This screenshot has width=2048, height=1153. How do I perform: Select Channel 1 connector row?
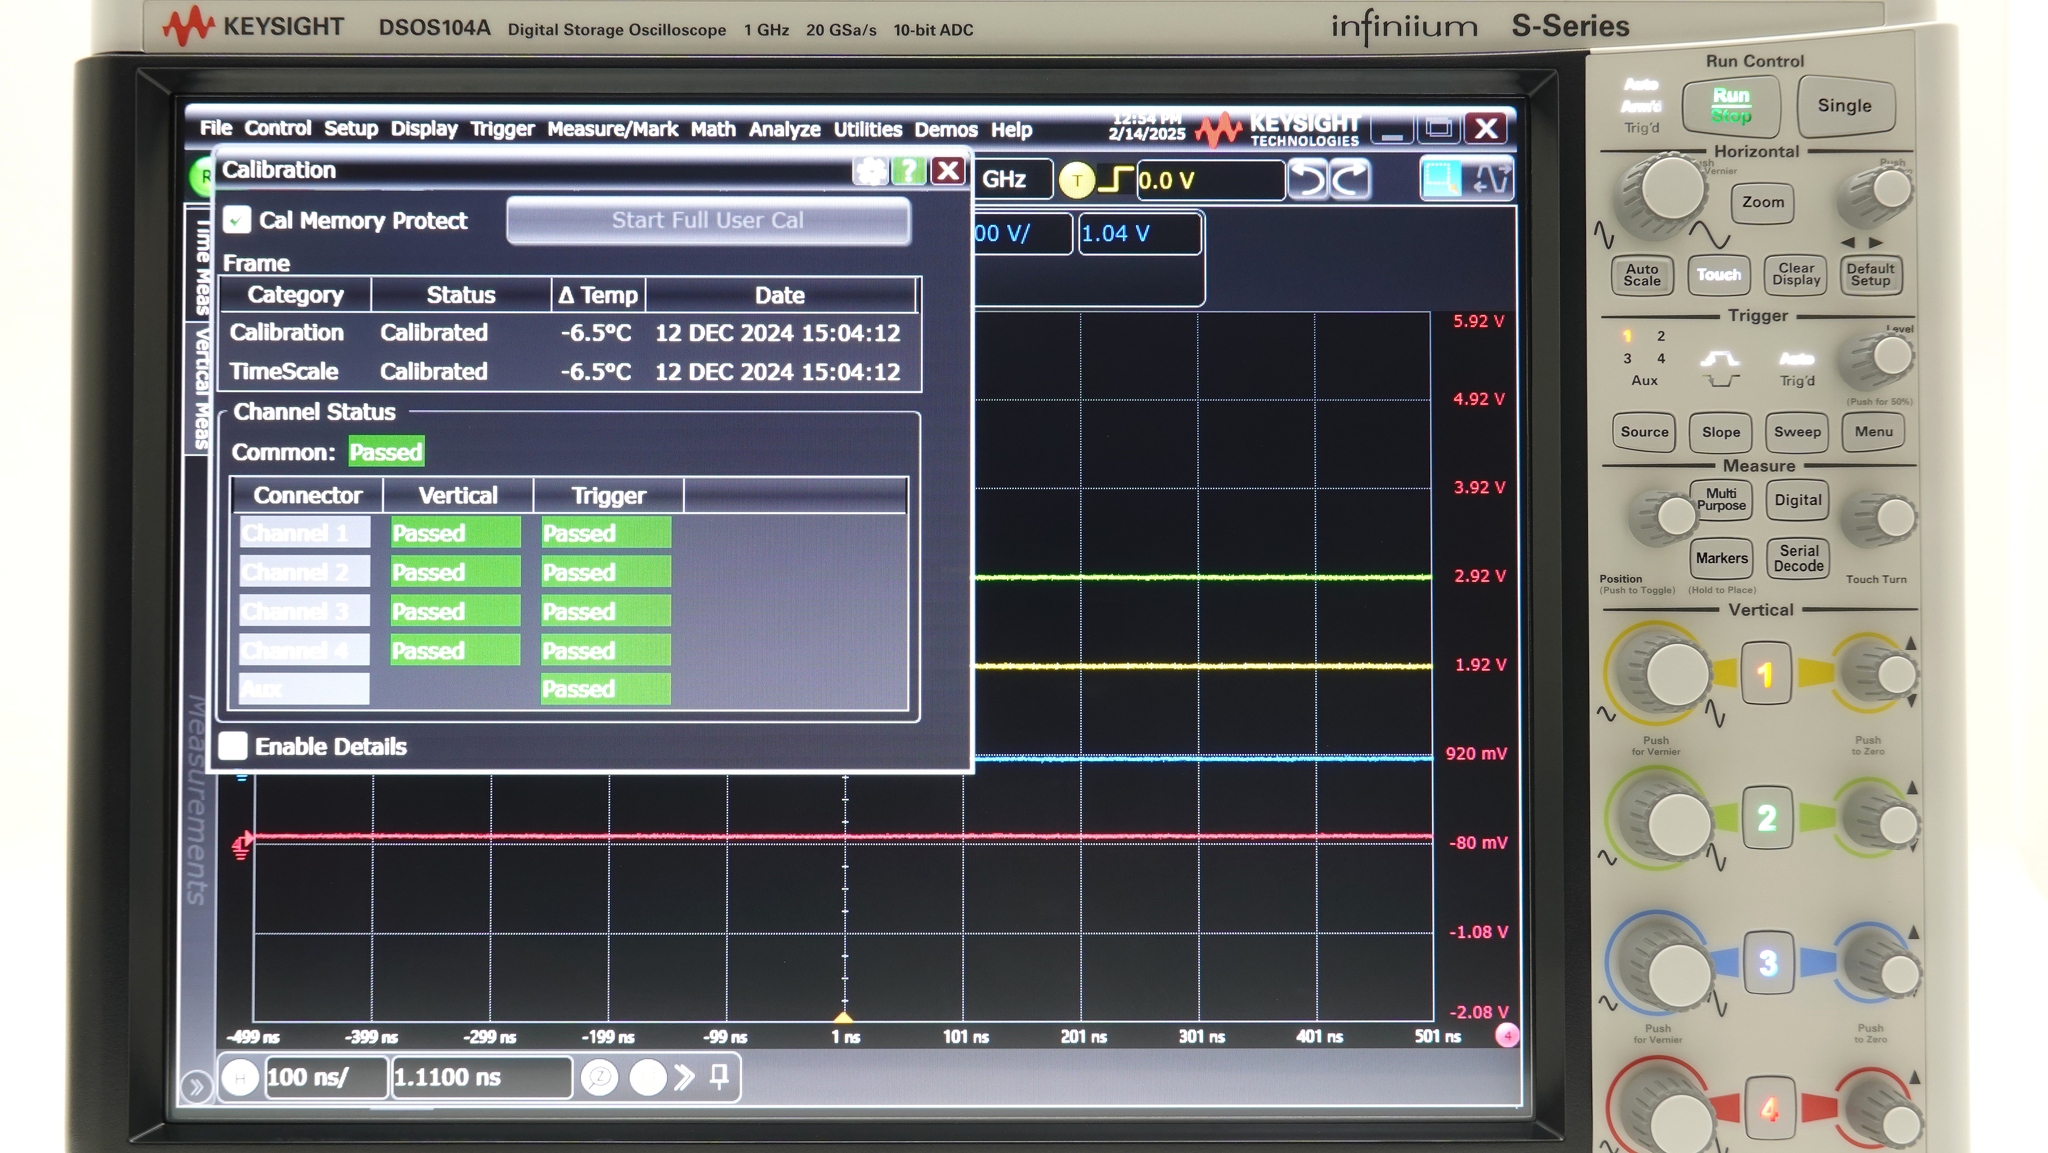pos(304,533)
